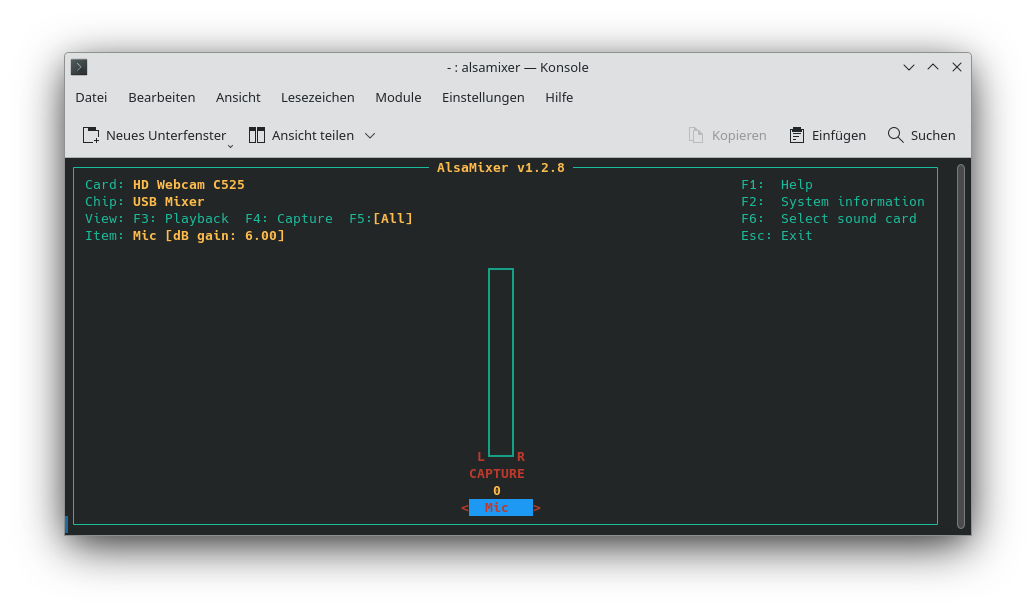Click the Mic capture volume bar
The width and height of the screenshot is (1036, 612).
coord(500,360)
